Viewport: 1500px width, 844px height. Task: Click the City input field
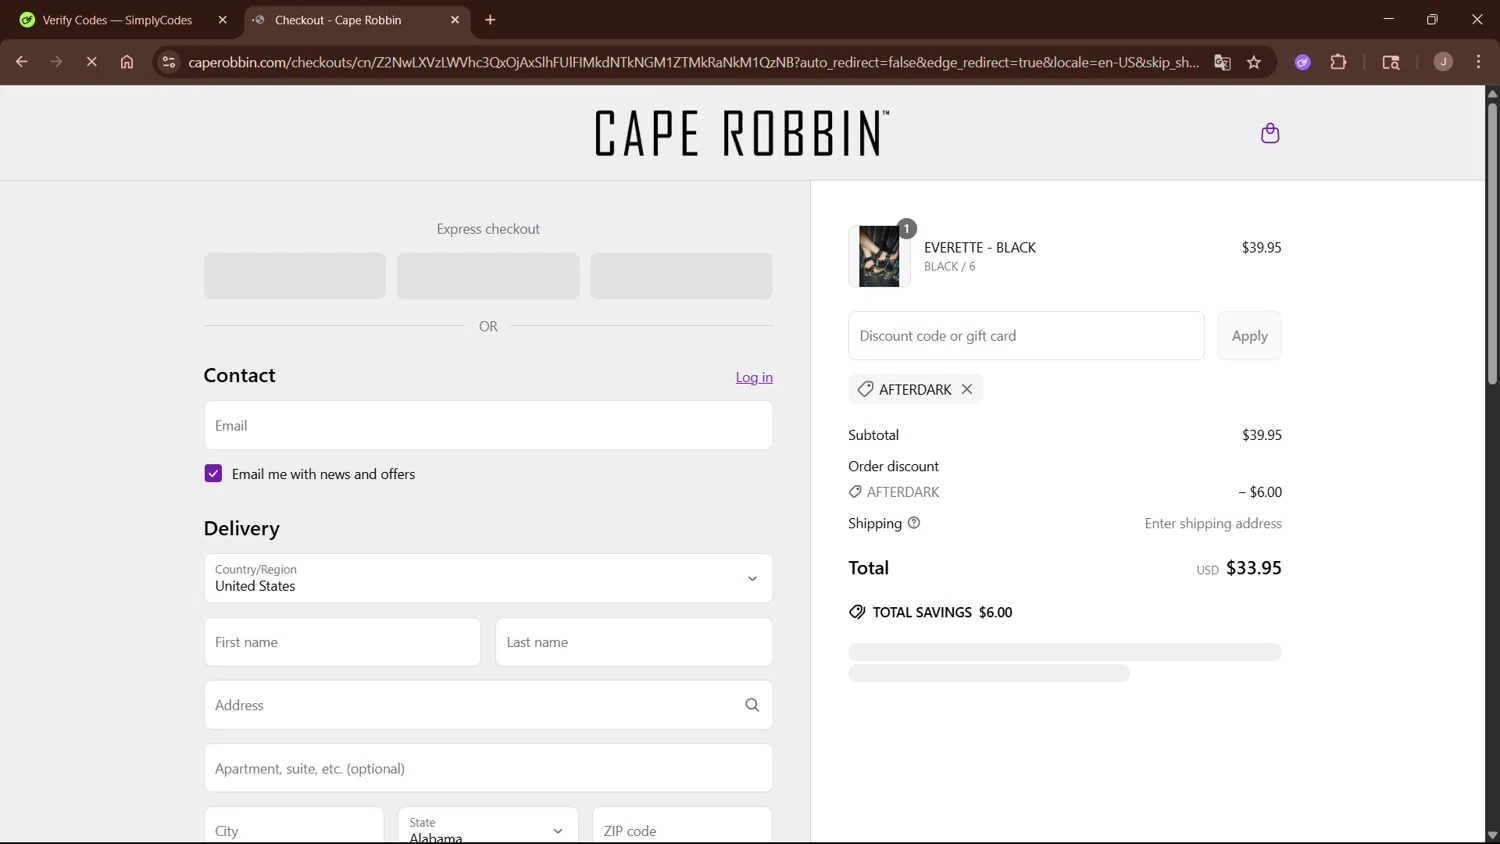tap(294, 826)
